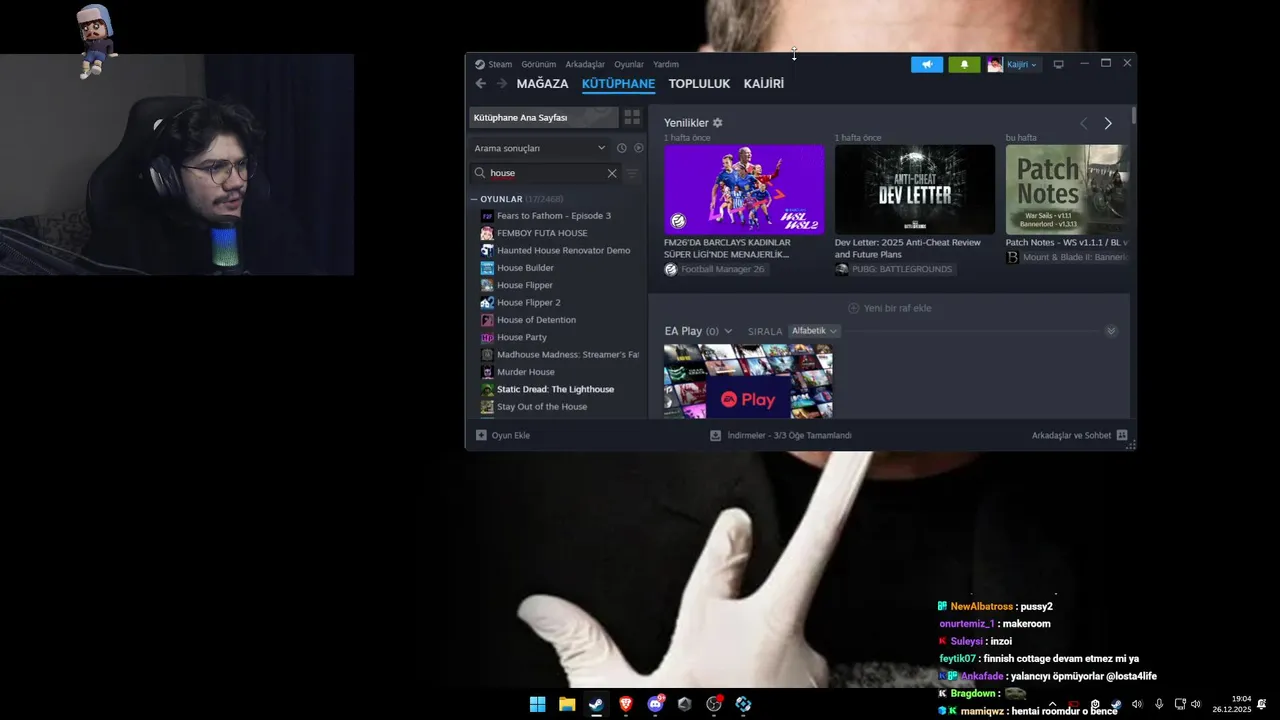Open Arkadaşlar ve Sohbet

pos(1080,435)
